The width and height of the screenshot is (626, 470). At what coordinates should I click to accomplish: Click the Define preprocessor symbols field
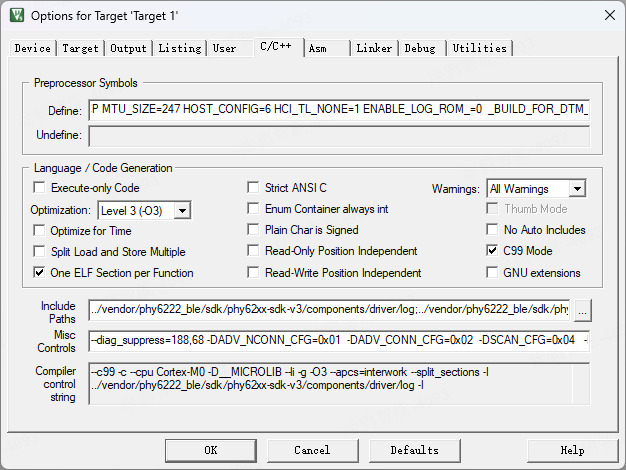(x=339, y=110)
